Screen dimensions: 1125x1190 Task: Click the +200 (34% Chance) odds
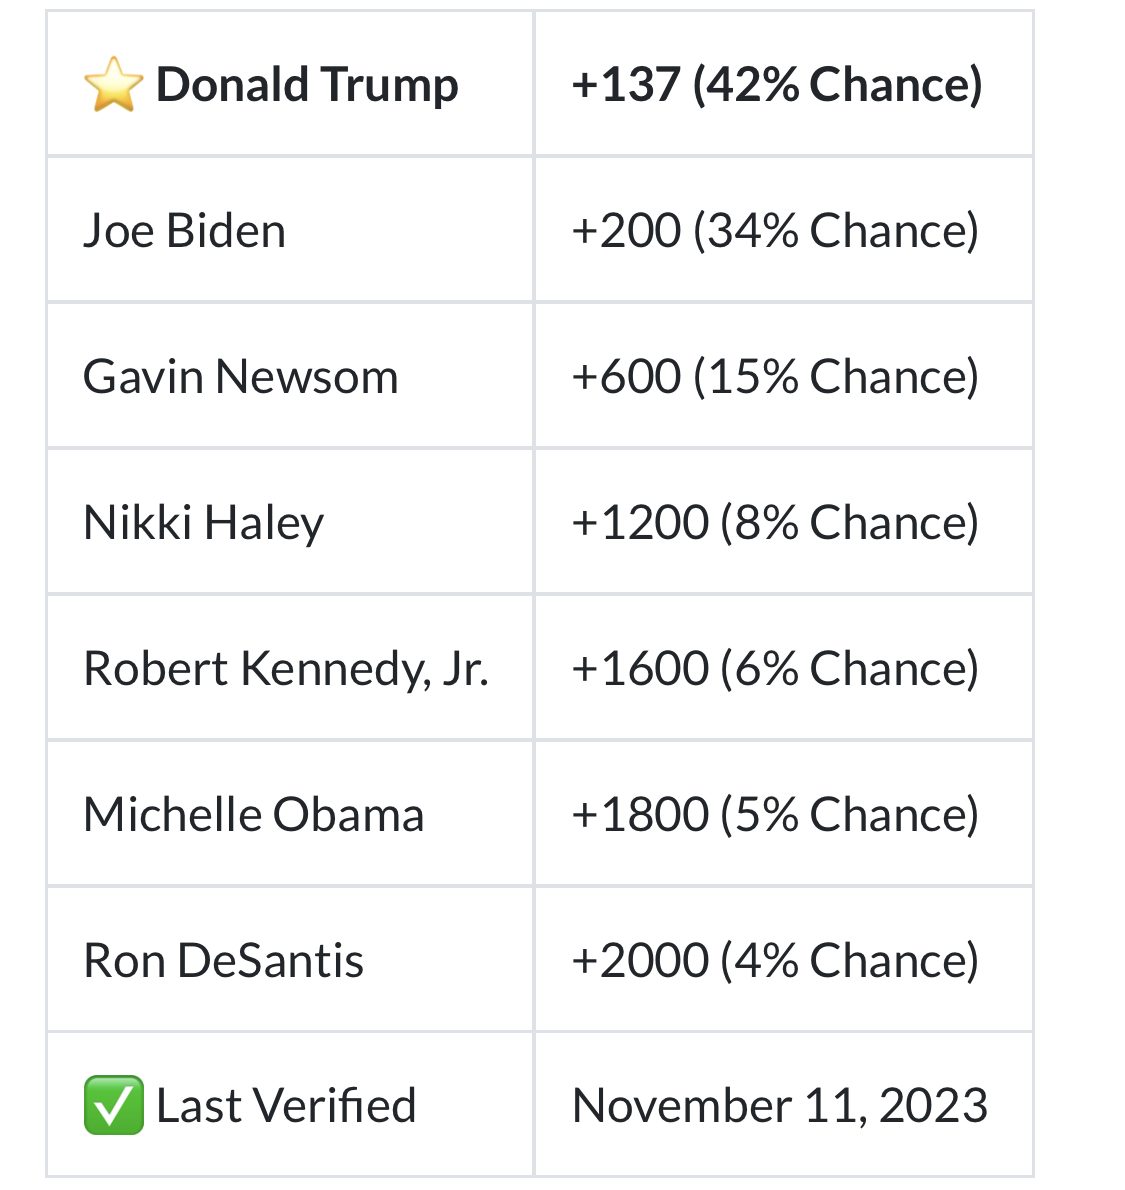(774, 231)
